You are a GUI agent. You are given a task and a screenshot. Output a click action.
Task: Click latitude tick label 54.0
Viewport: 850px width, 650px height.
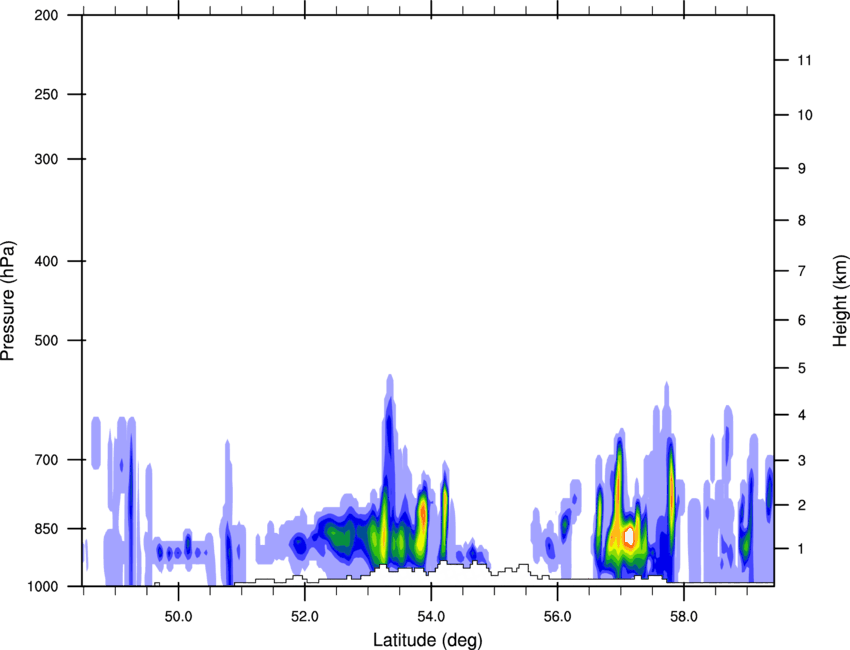432,616
